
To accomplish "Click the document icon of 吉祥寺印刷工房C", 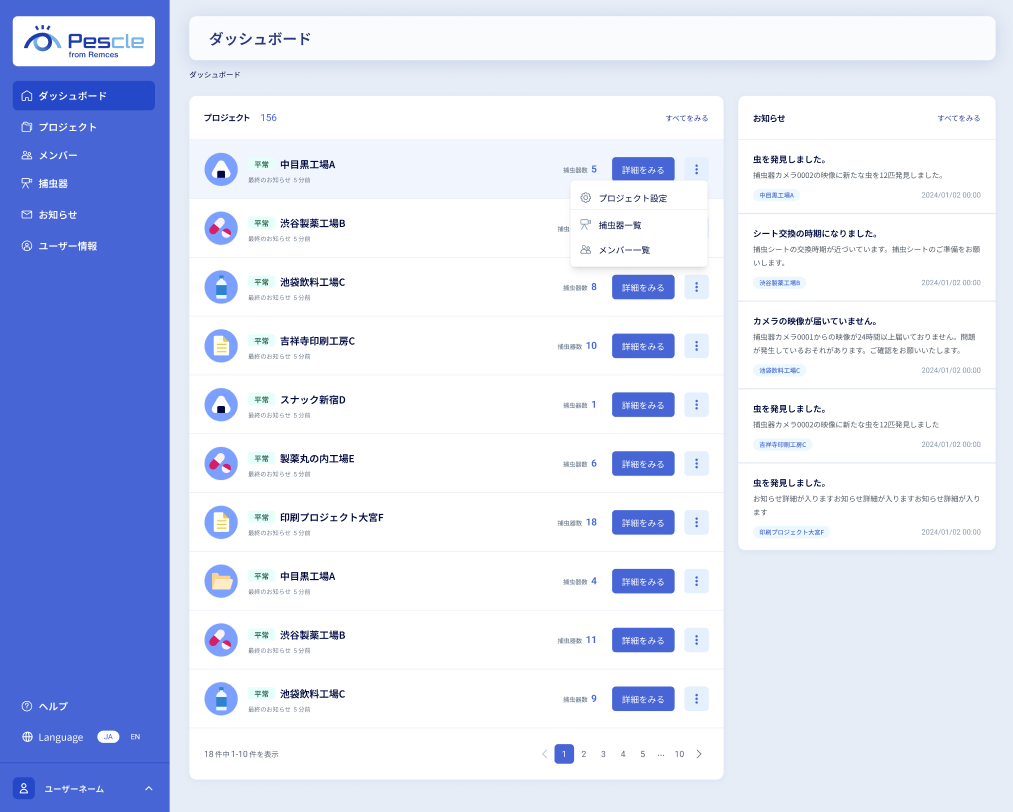I will tap(221, 346).
